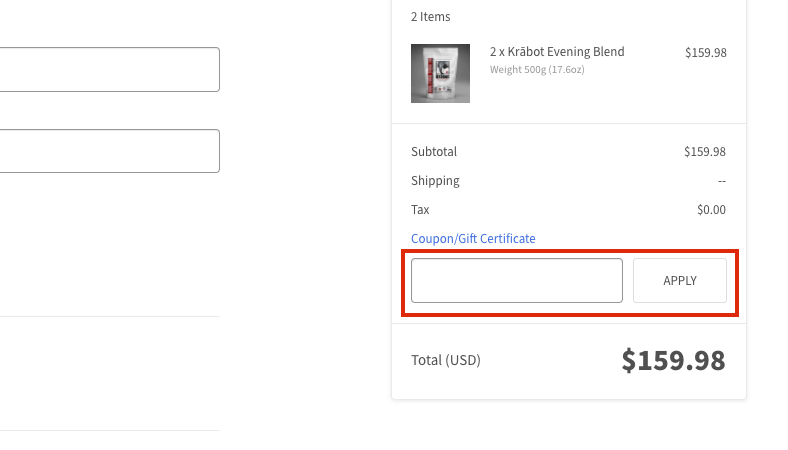The height and width of the screenshot is (450, 788).
Task: Click the Shipping label
Action: pyautogui.click(x=435, y=181)
